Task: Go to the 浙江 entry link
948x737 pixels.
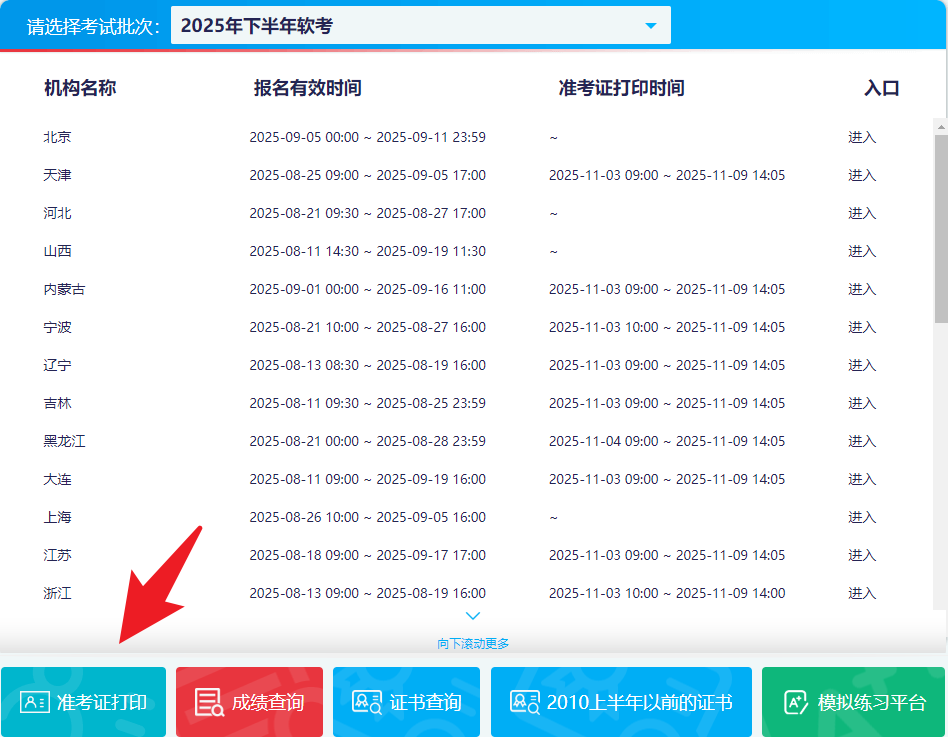Action: click(x=861, y=593)
